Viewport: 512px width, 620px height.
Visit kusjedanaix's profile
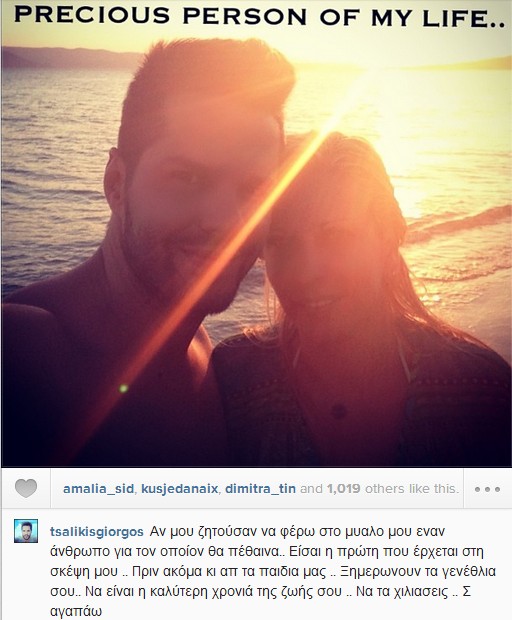(179, 489)
